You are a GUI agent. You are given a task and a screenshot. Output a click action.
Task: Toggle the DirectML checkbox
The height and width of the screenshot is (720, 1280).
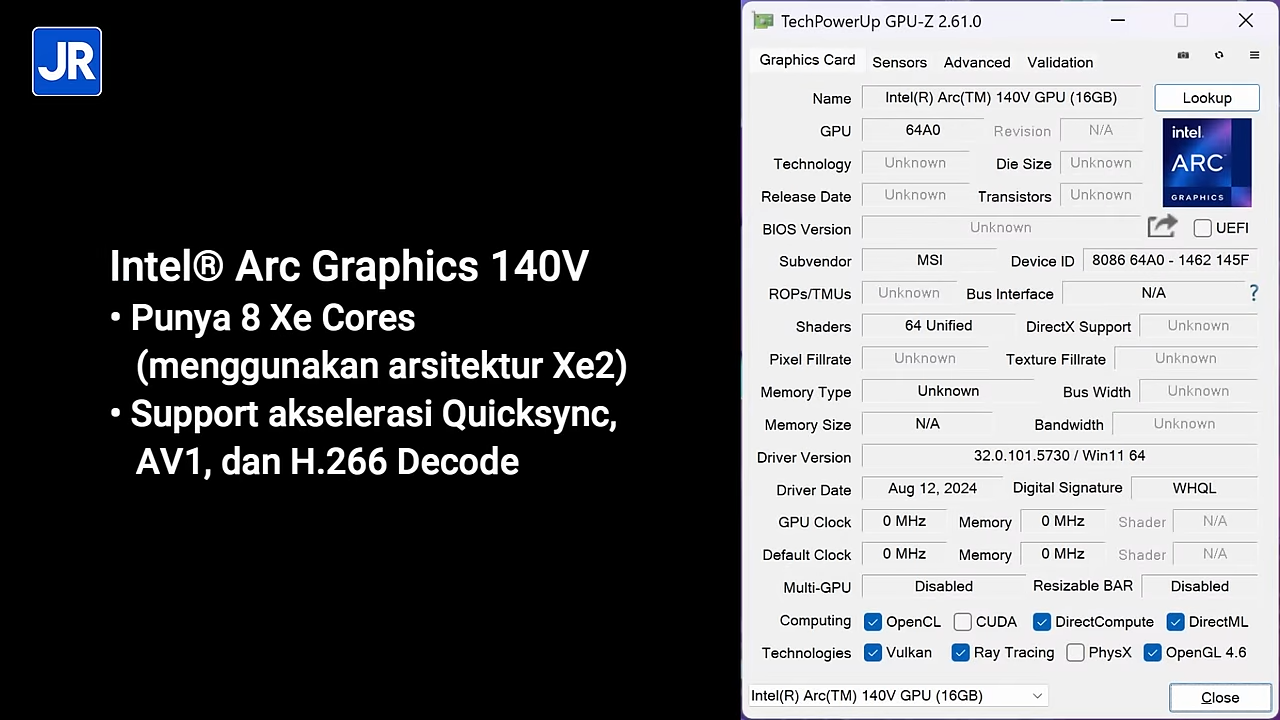(1176, 622)
